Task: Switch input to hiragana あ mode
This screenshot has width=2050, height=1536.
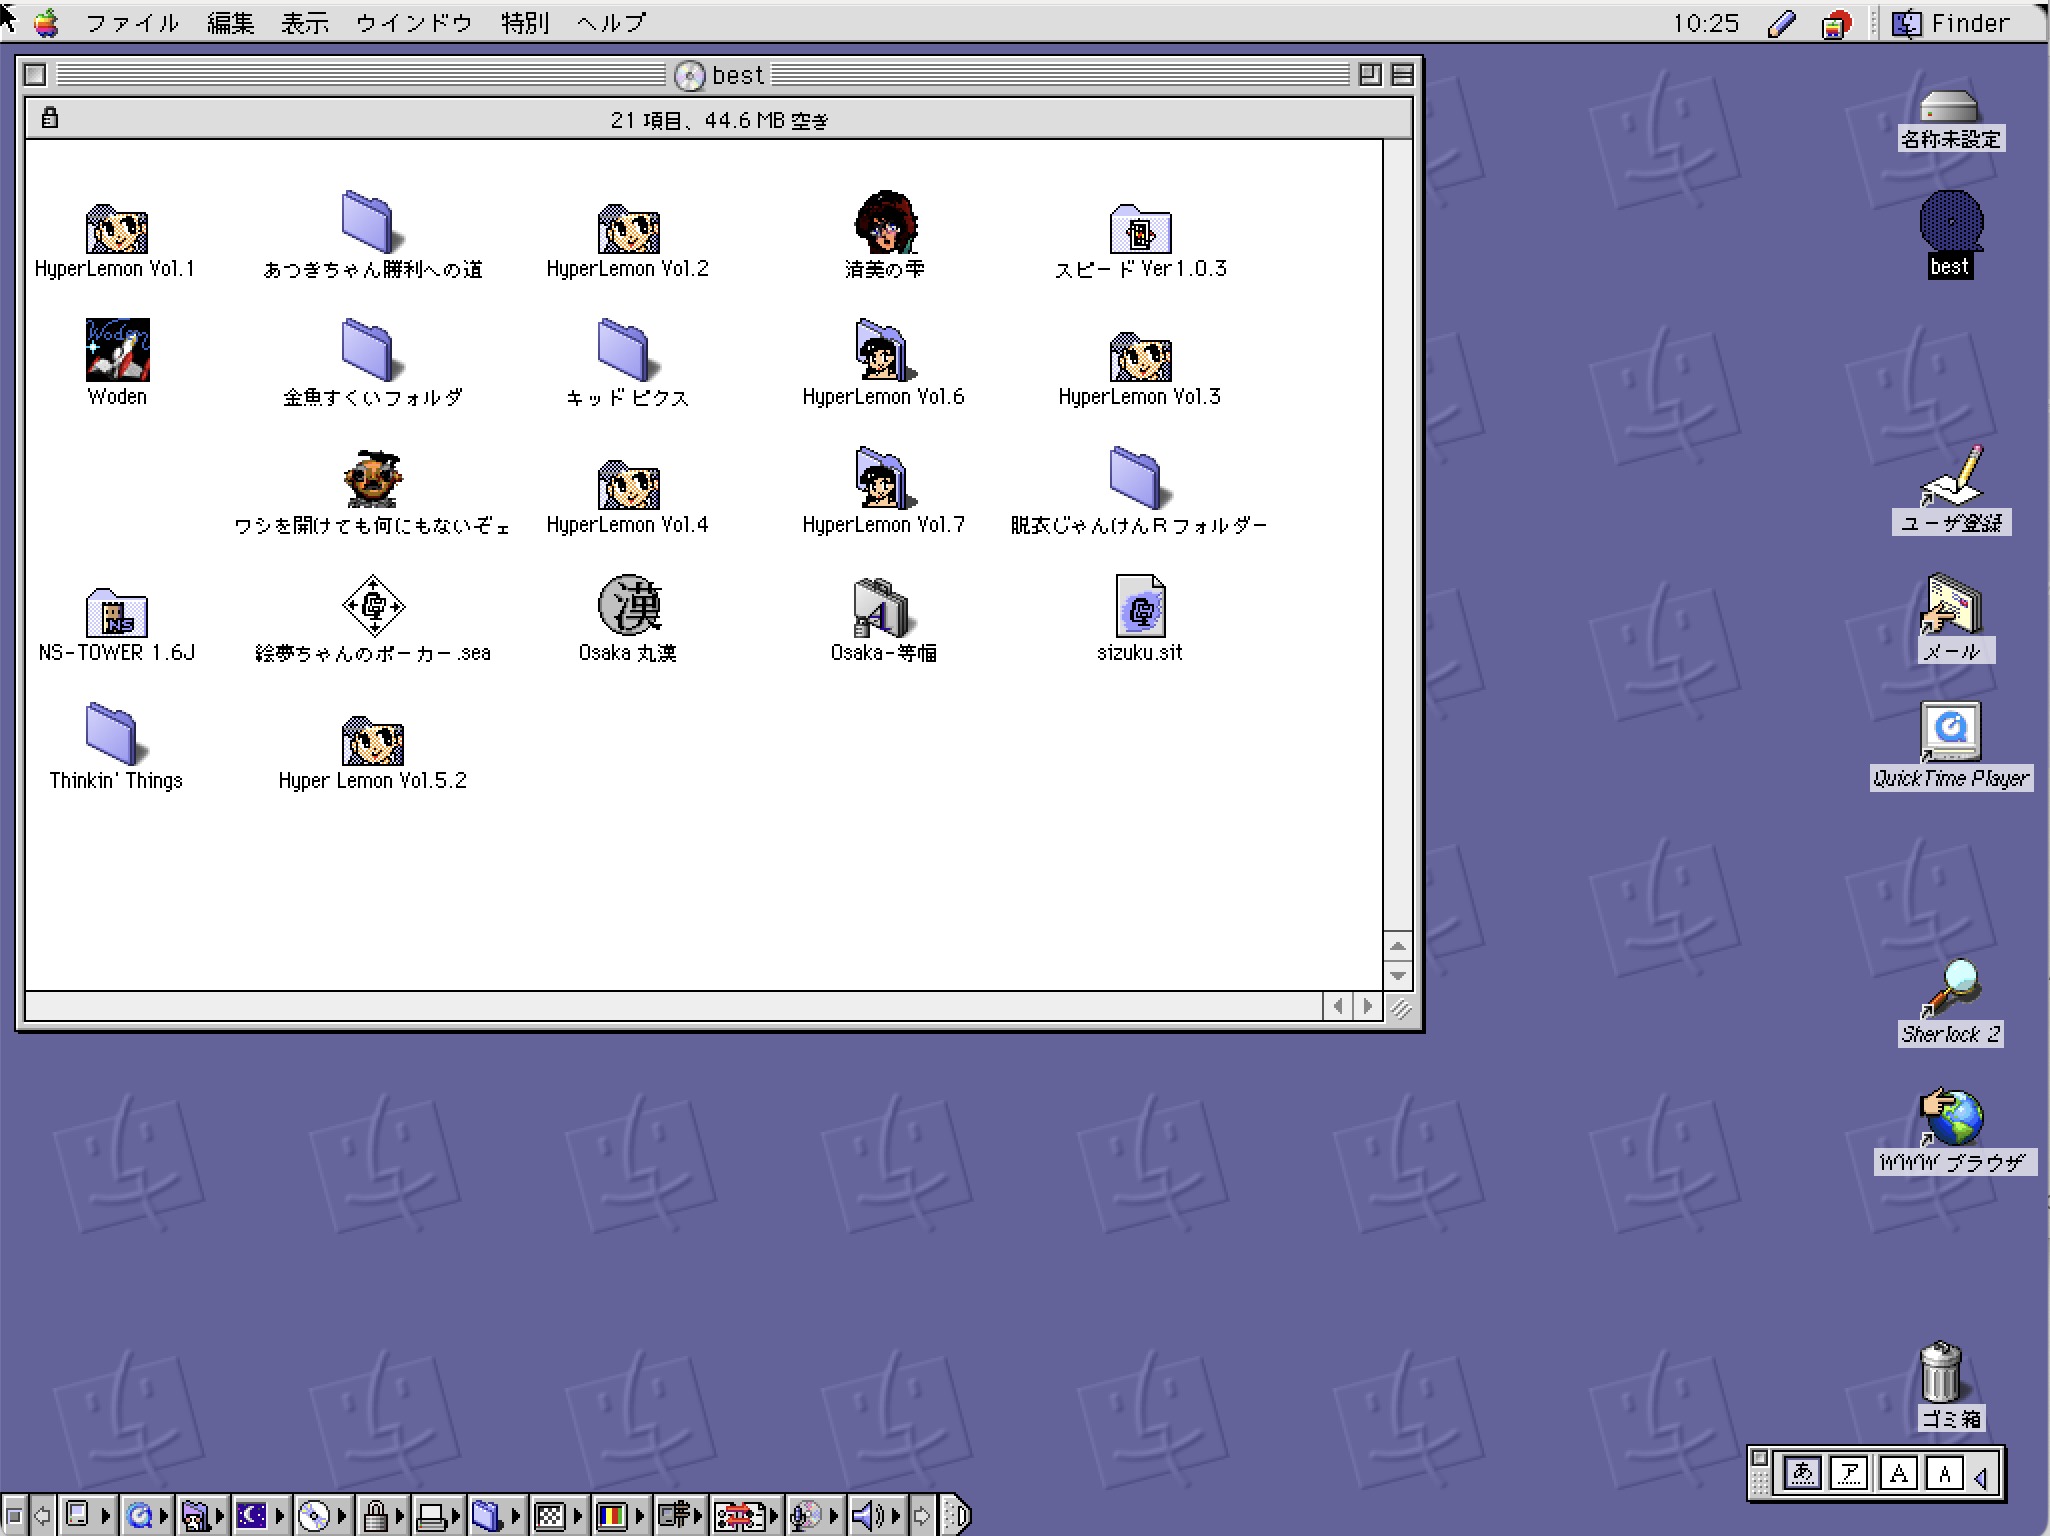Action: point(1802,1473)
